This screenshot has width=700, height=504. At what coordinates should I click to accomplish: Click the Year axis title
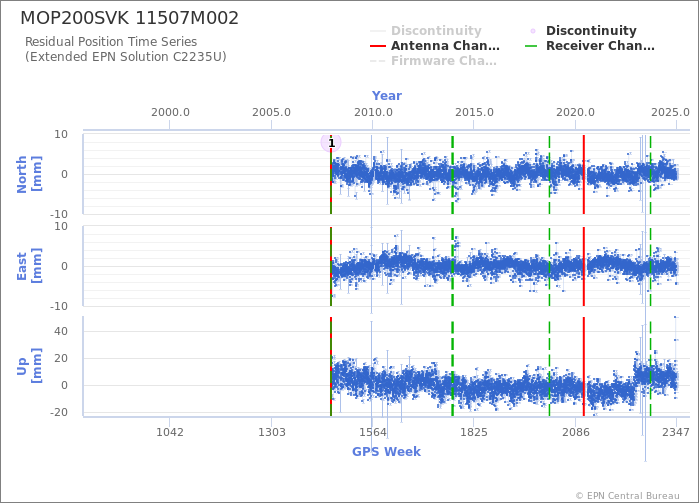[387, 96]
